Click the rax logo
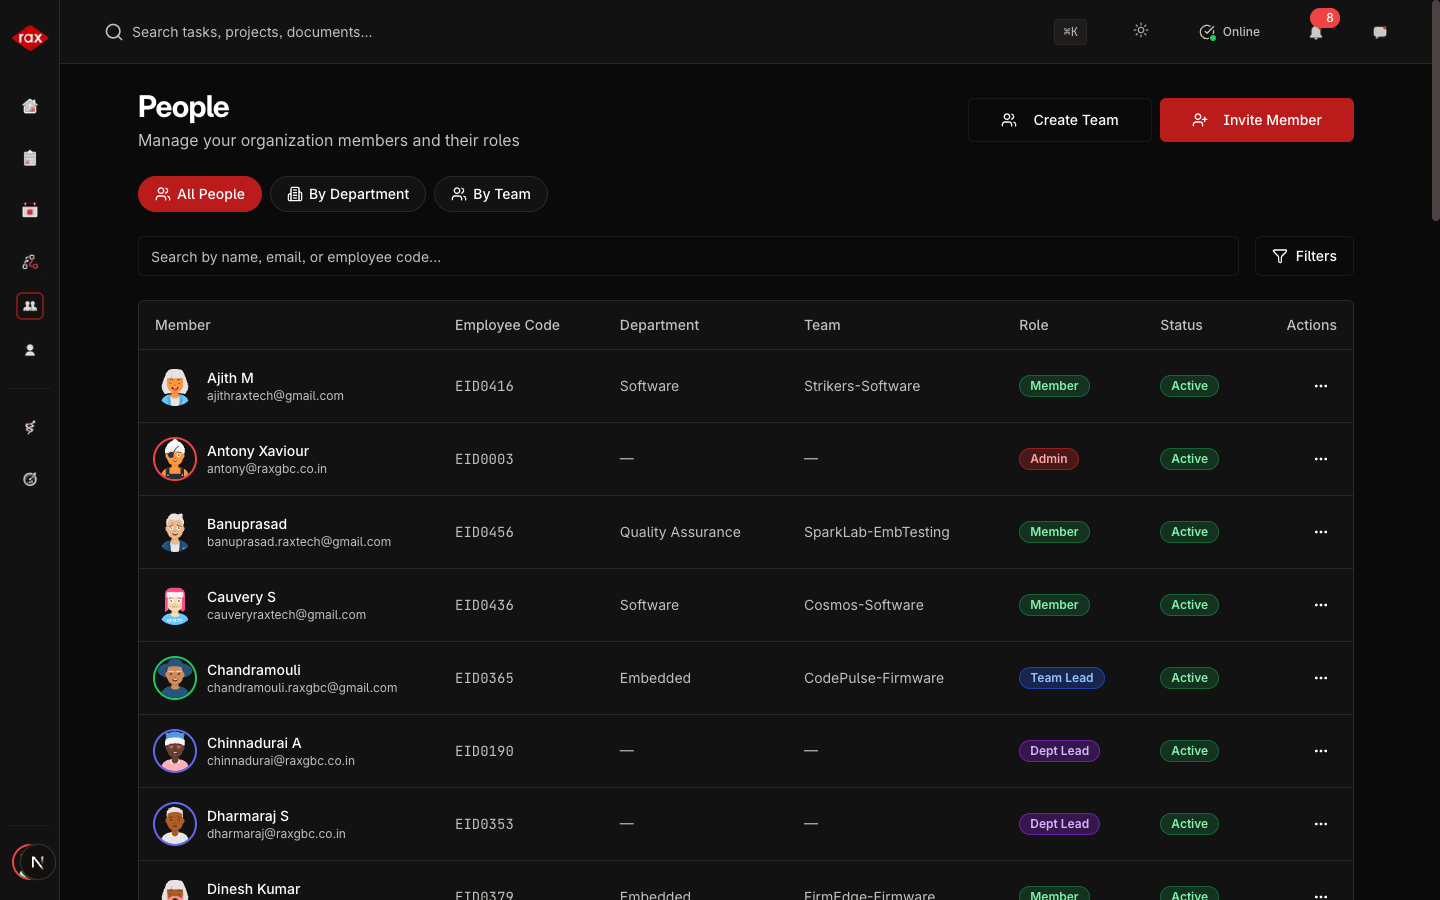The height and width of the screenshot is (900, 1440). coord(30,38)
